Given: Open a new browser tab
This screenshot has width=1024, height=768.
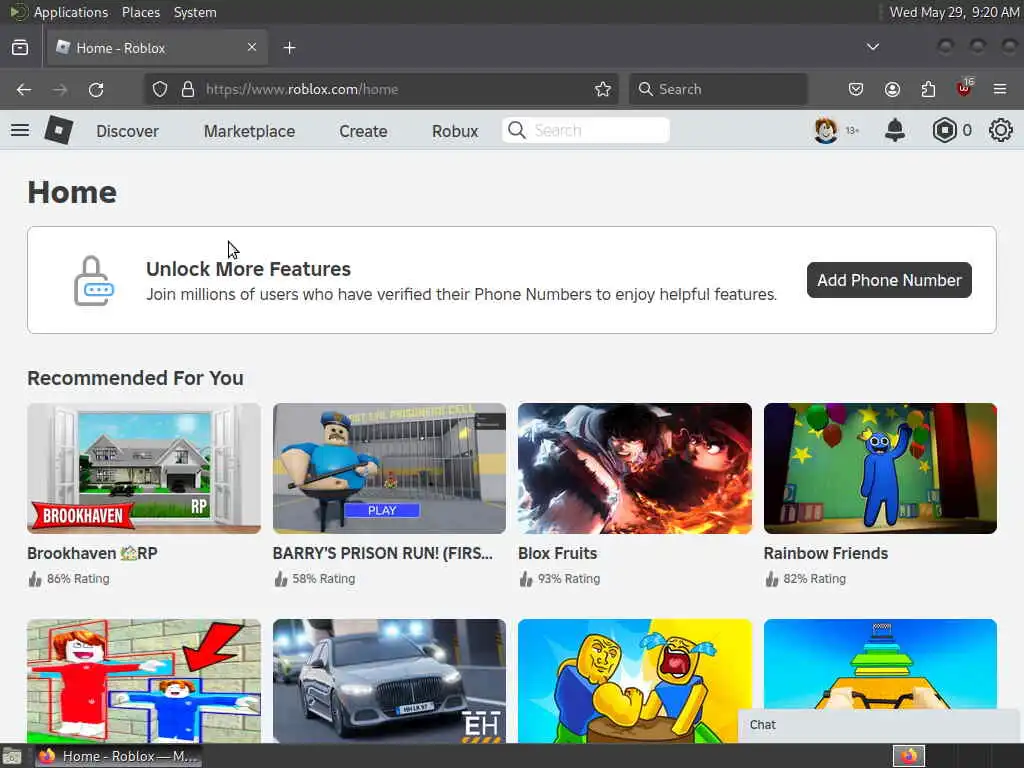Looking at the screenshot, I should pyautogui.click(x=289, y=48).
